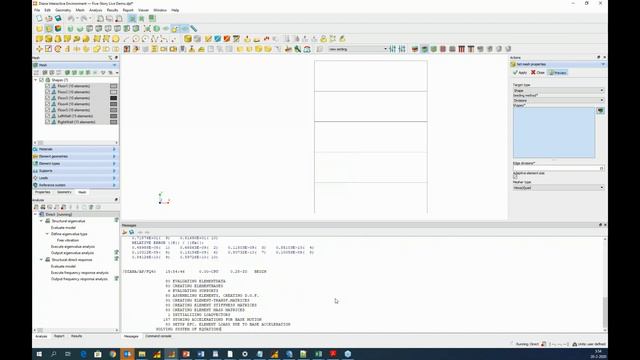The image size is (640, 360).
Task: Expand the Element geometries section
Action: coord(75,156)
